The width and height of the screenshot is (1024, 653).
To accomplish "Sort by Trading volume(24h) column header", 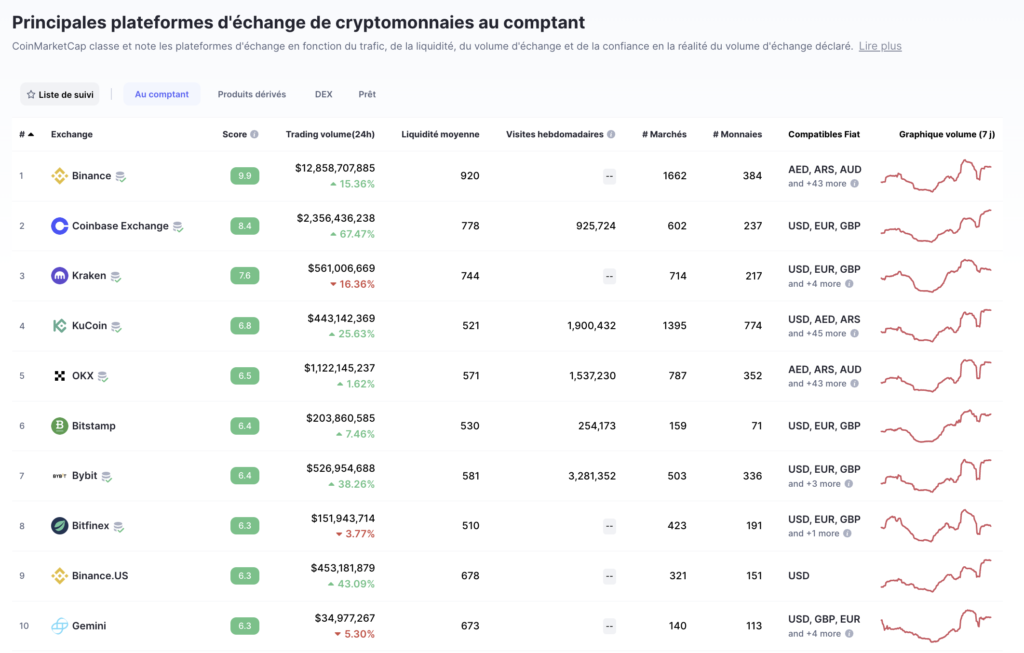I will [330, 135].
